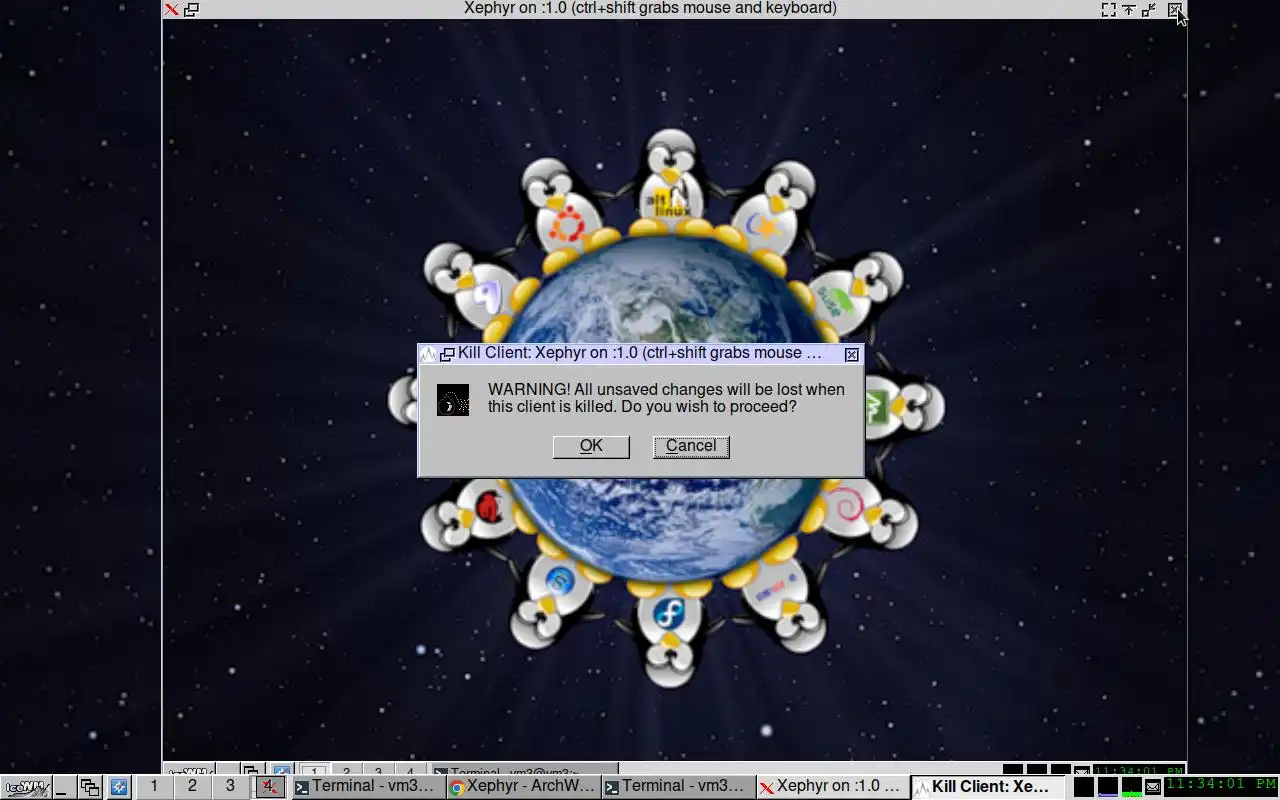The image size is (1280, 800).
Task: Open the Kill Client dialog's window menu icon
Action: coord(428,354)
